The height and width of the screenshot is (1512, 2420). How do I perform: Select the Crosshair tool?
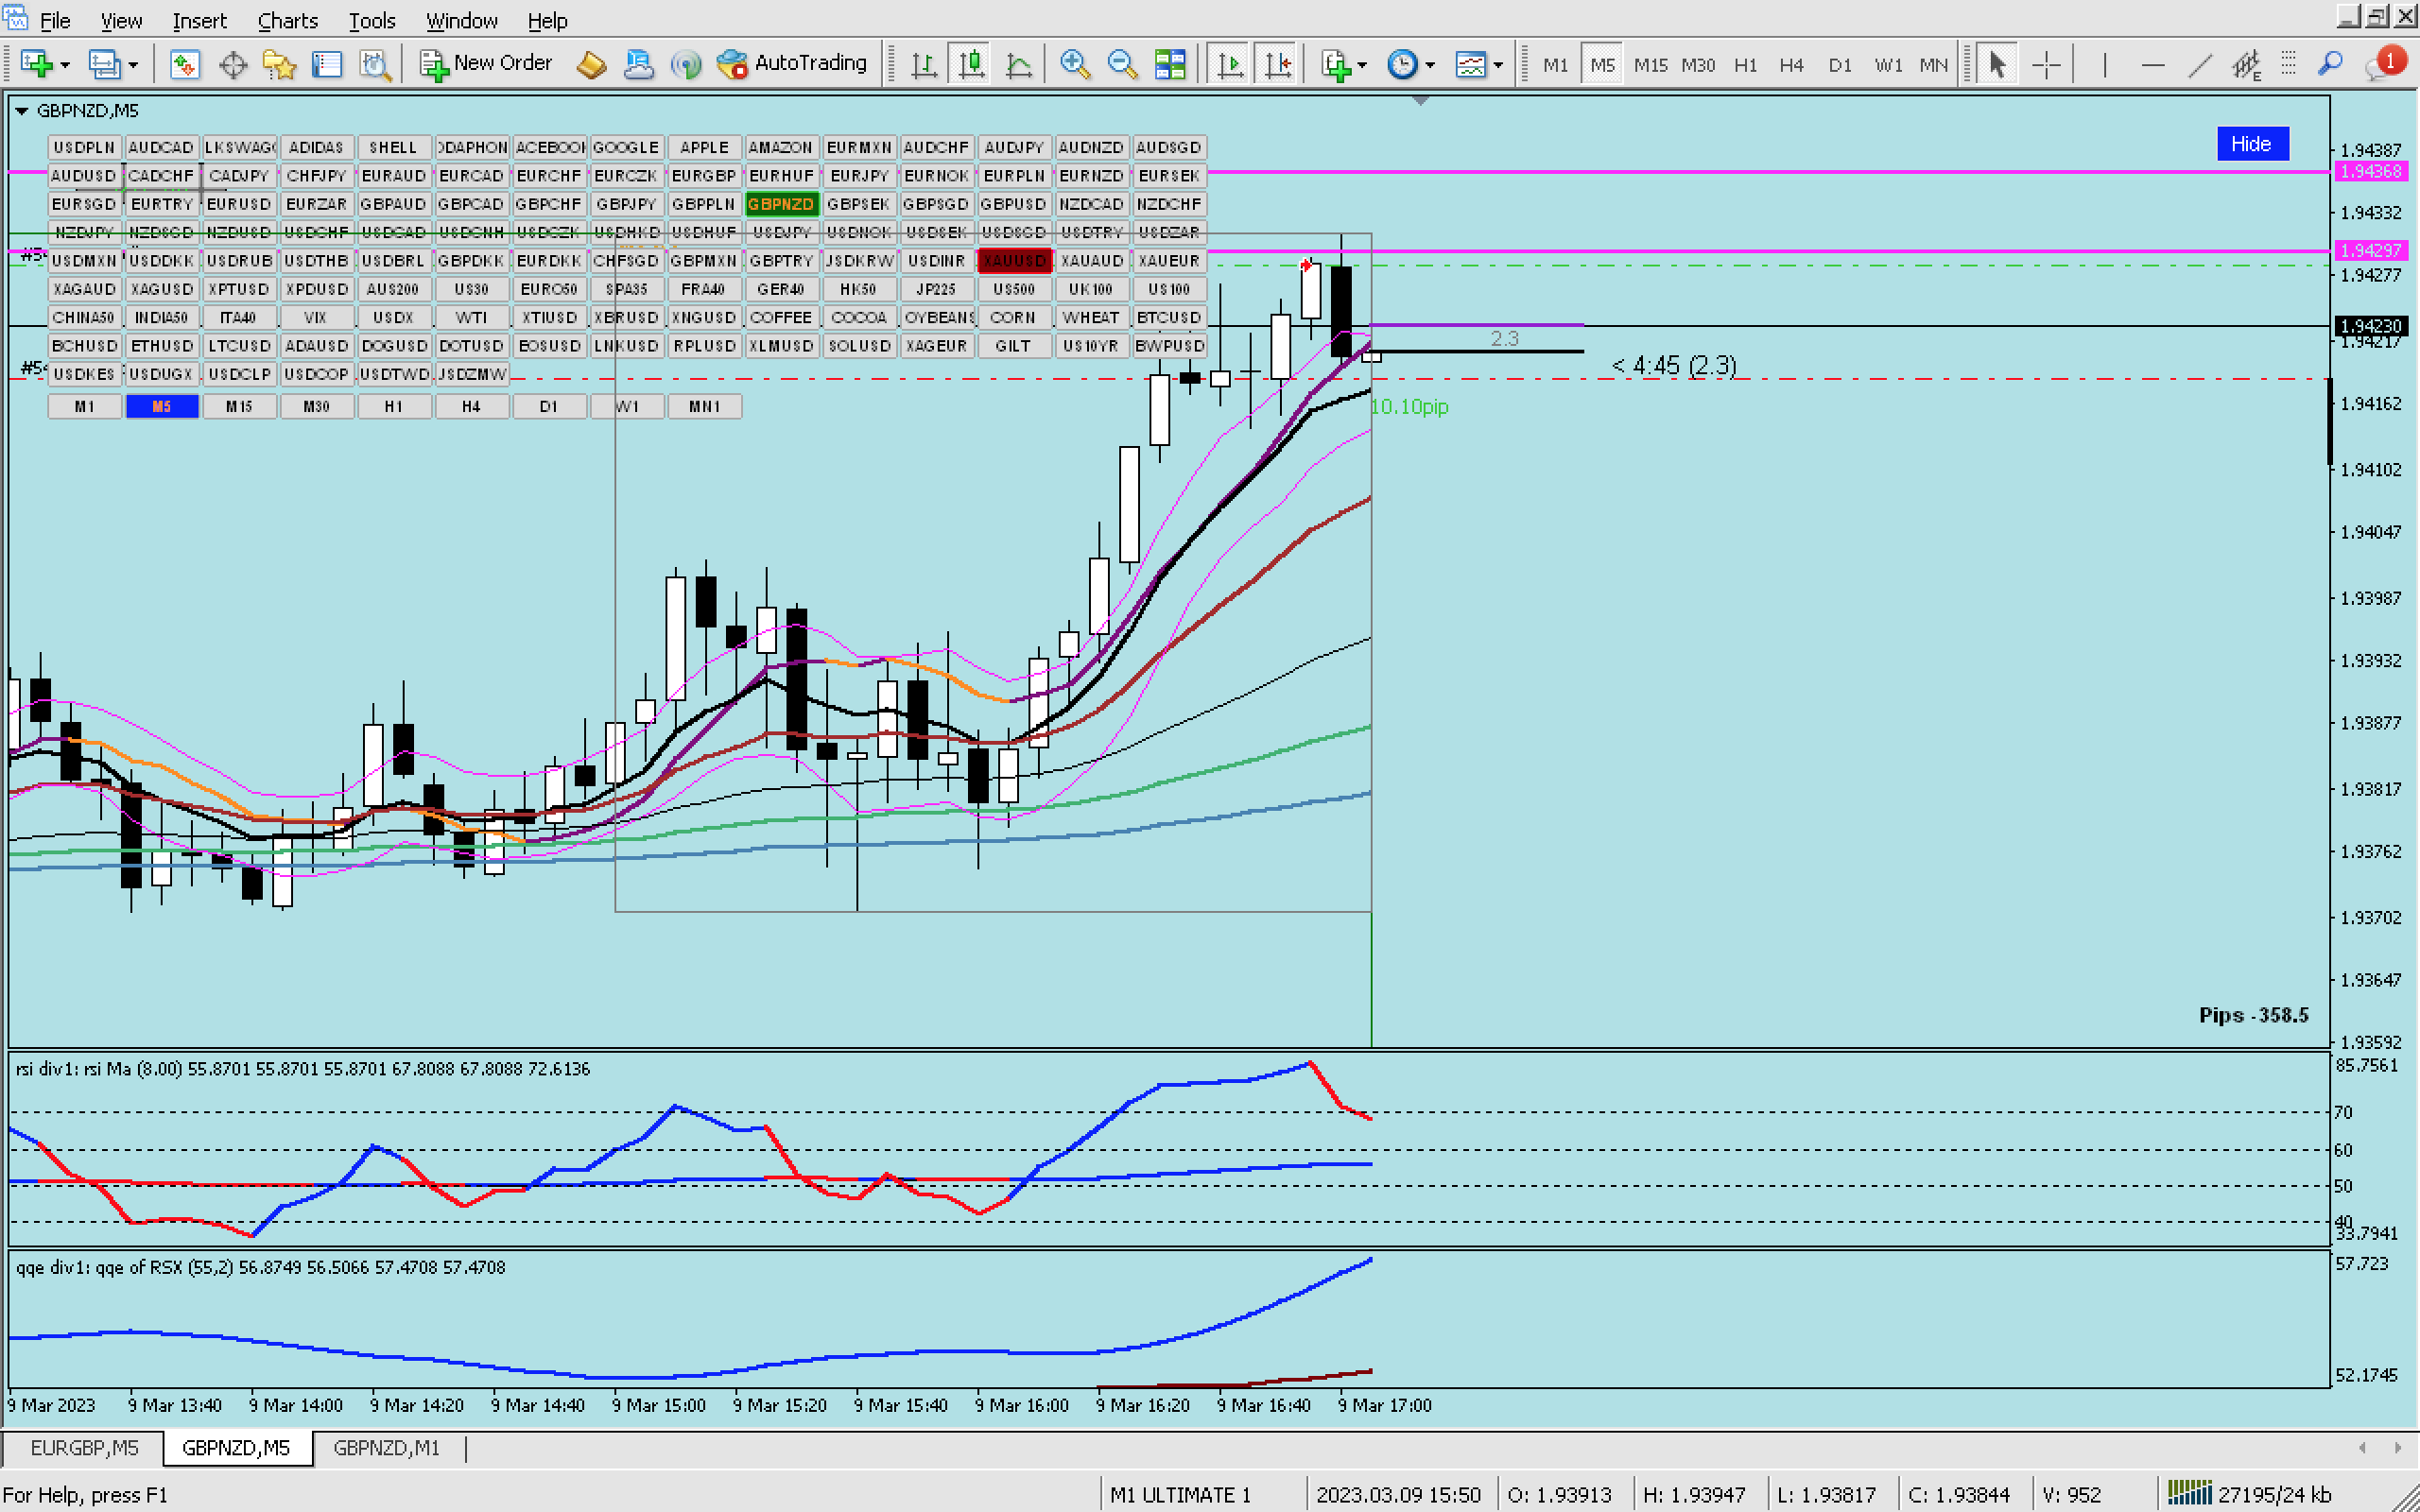pos(2046,65)
